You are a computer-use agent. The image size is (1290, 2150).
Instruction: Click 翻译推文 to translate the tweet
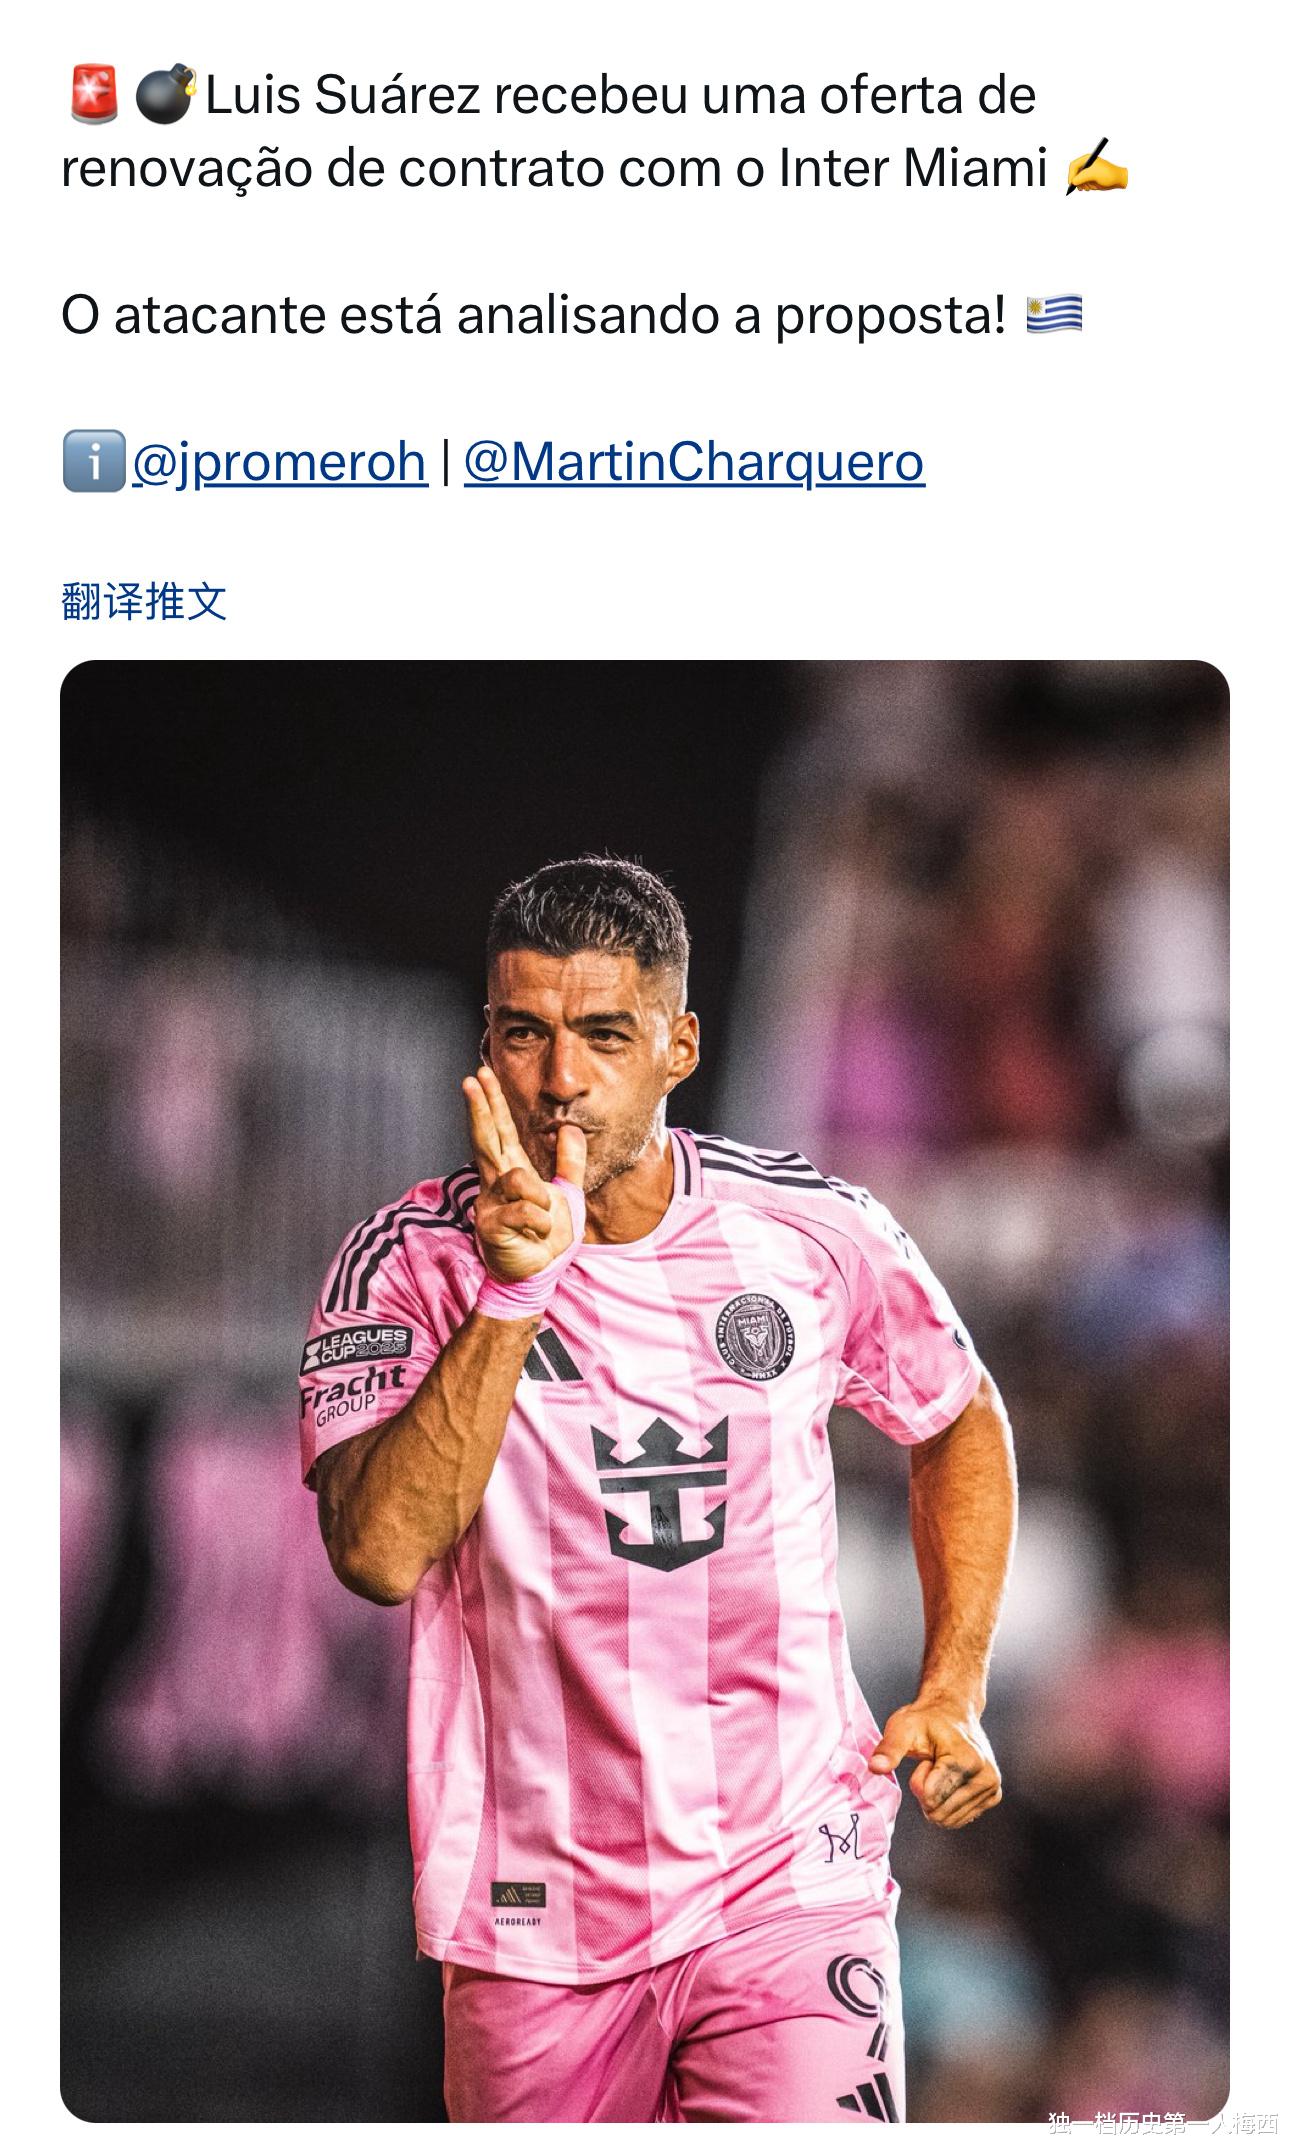(144, 602)
